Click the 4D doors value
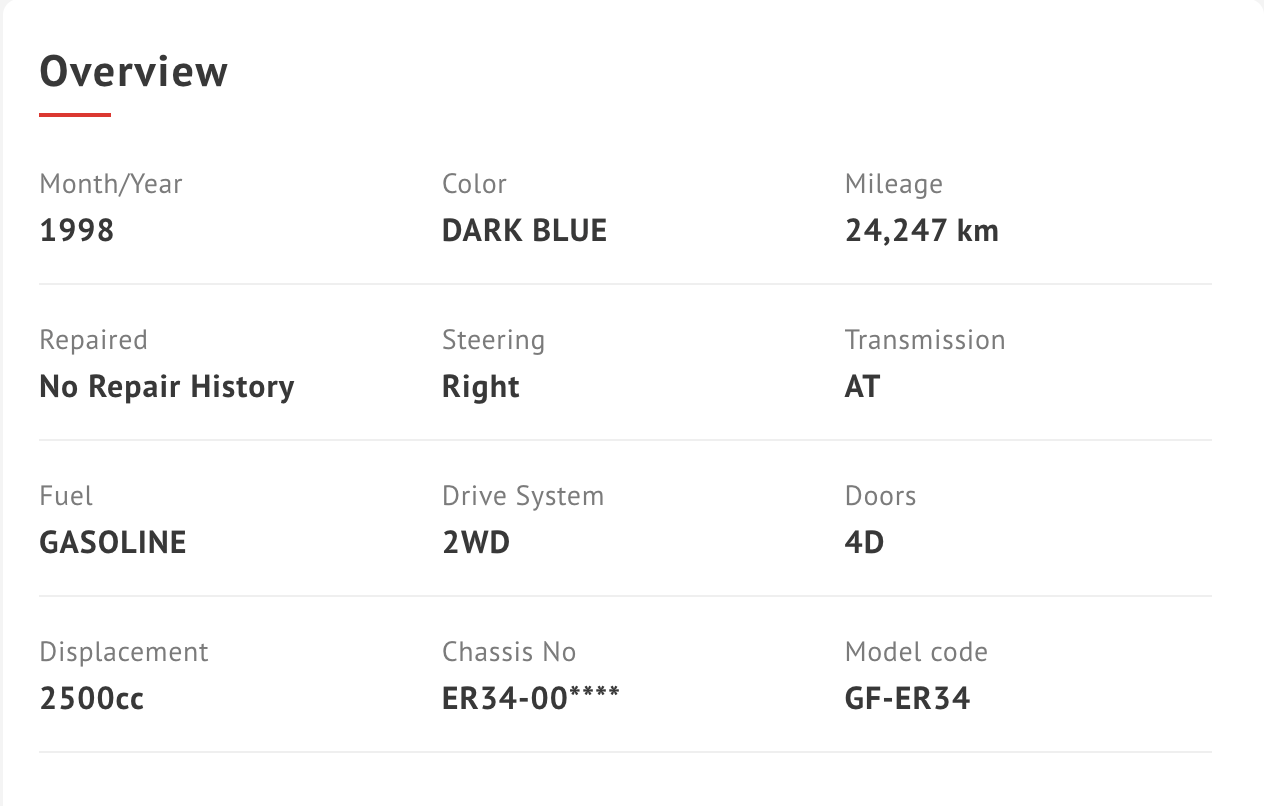This screenshot has height=806, width=1264. [865, 543]
